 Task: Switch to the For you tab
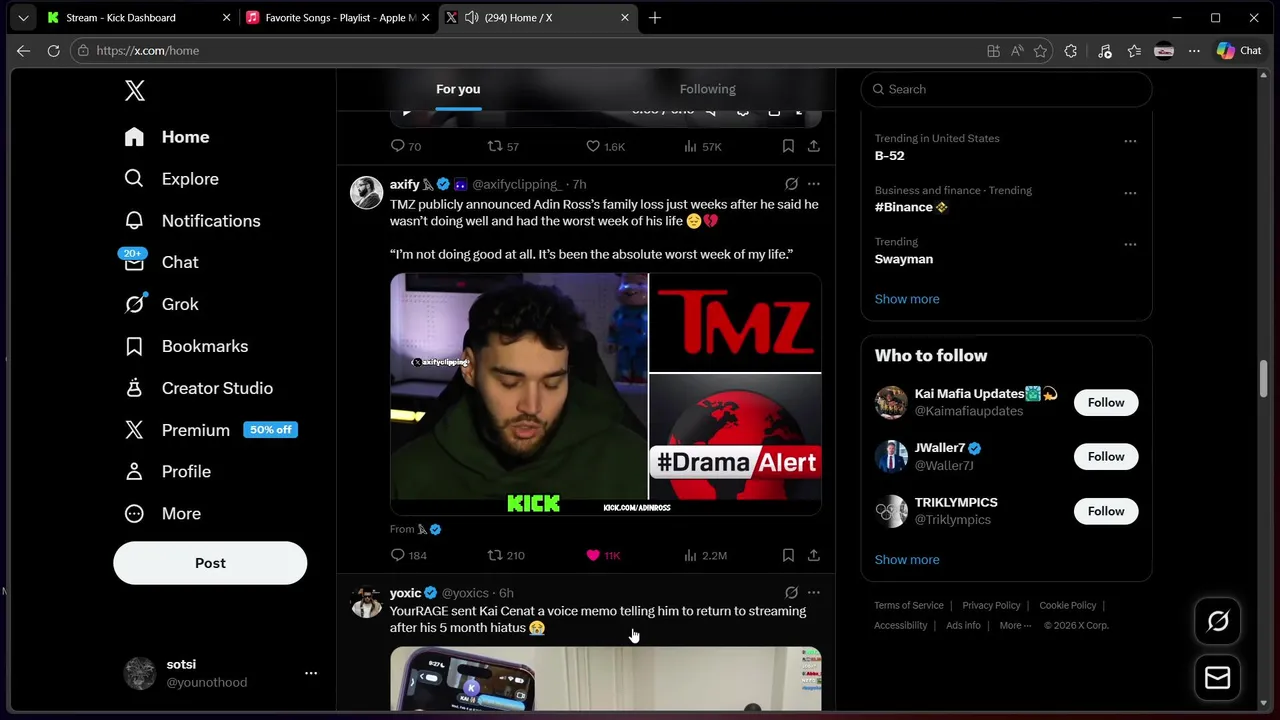[458, 89]
